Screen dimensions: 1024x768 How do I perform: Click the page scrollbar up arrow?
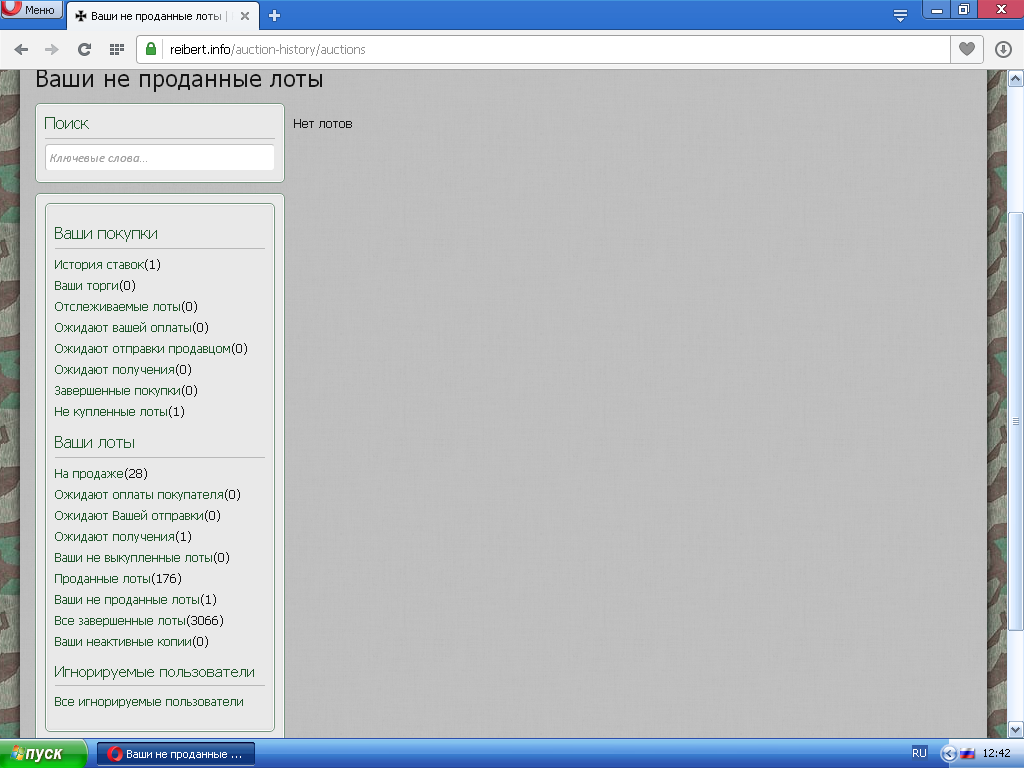(x=1016, y=79)
